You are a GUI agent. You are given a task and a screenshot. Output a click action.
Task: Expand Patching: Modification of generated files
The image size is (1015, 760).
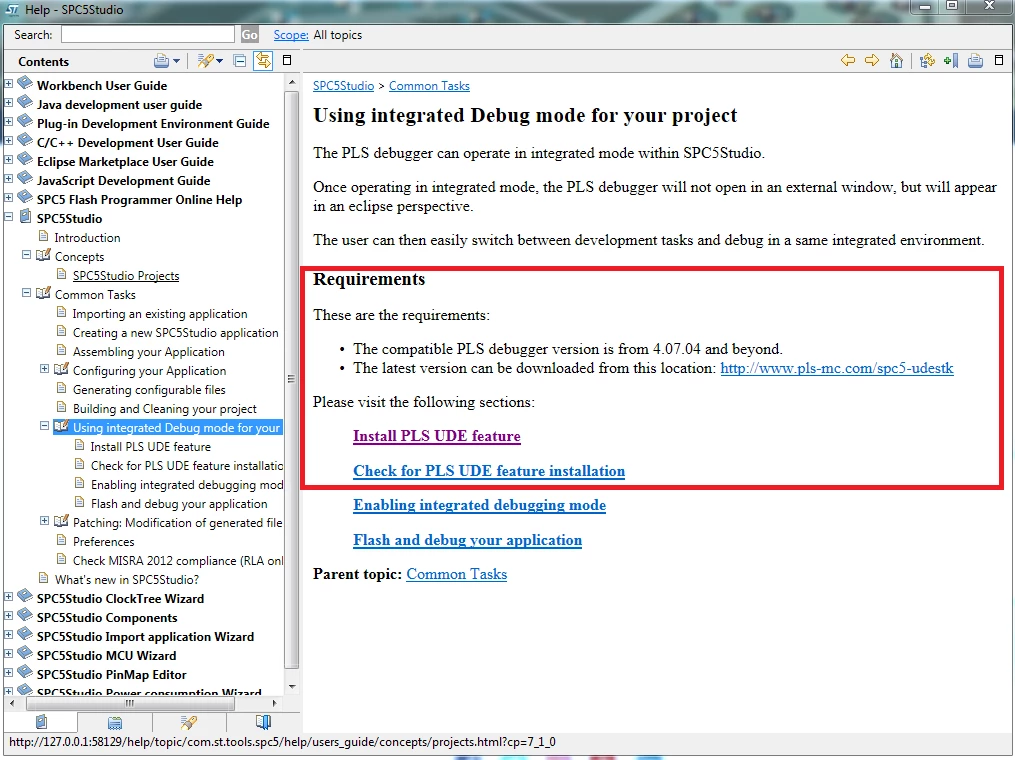coord(44,520)
